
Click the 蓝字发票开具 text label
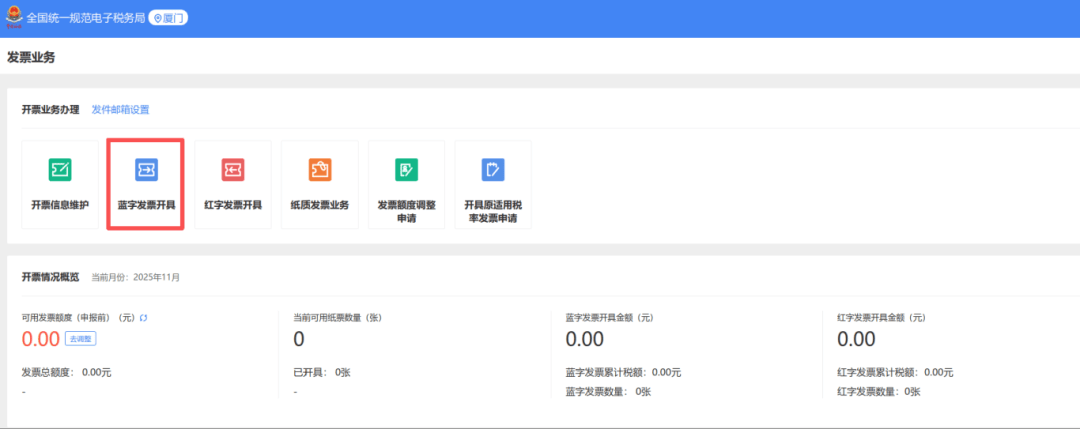tap(146, 205)
